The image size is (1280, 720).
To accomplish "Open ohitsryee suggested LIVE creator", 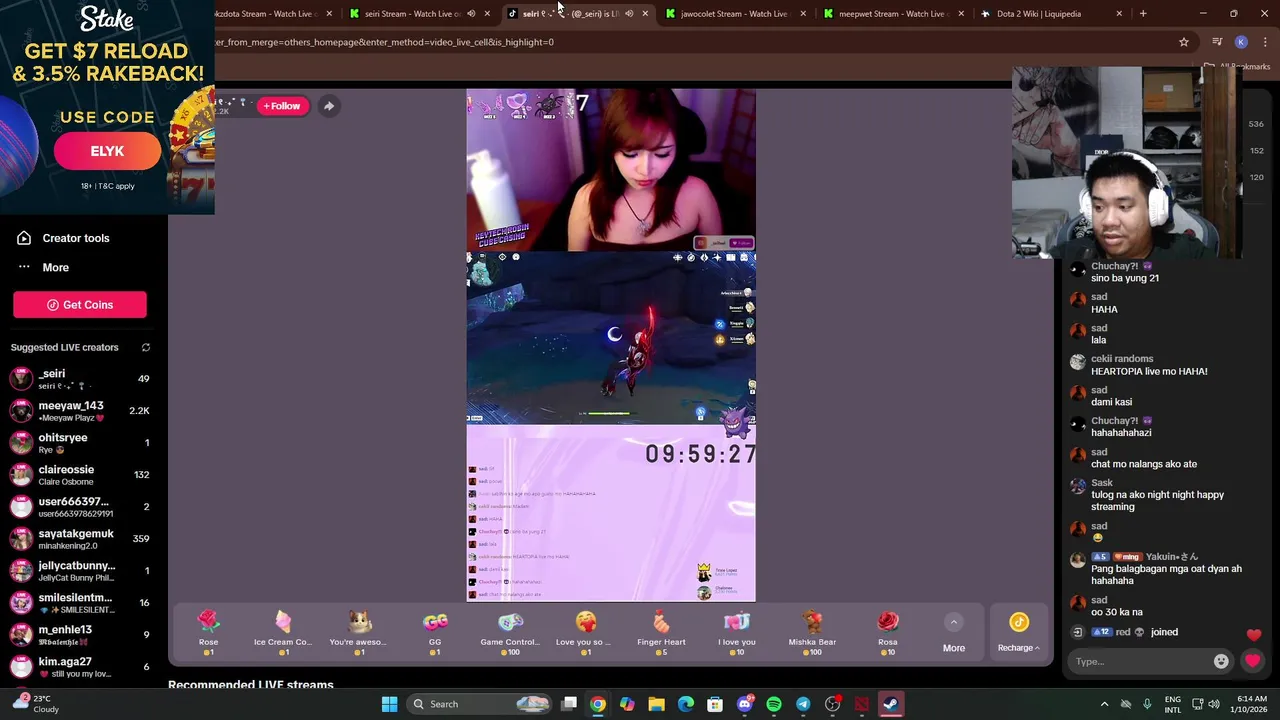I will pos(80,443).
